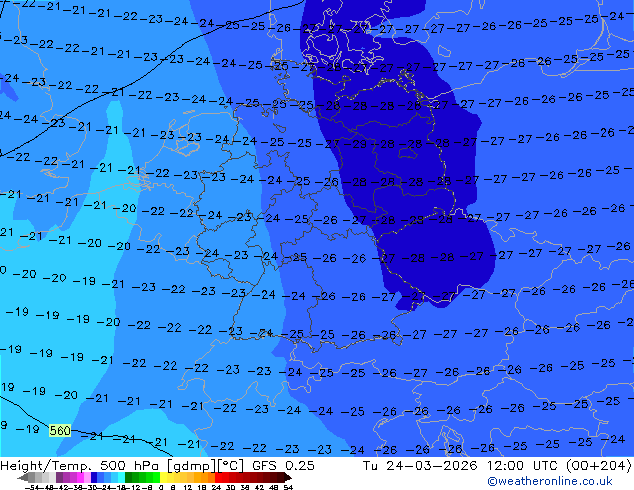
Task: Click the (00+204) forecast hour label
Action: tap(600, 465)
